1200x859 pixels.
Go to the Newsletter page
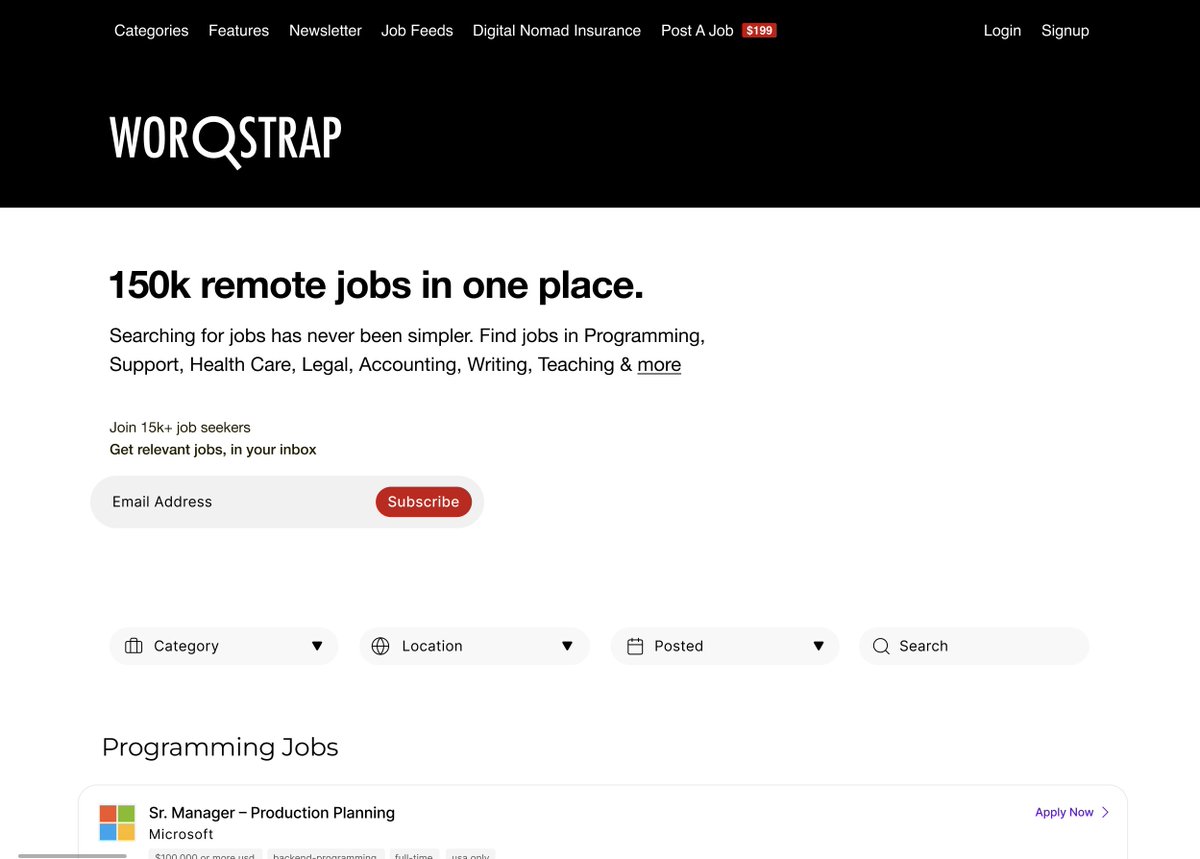325,31
